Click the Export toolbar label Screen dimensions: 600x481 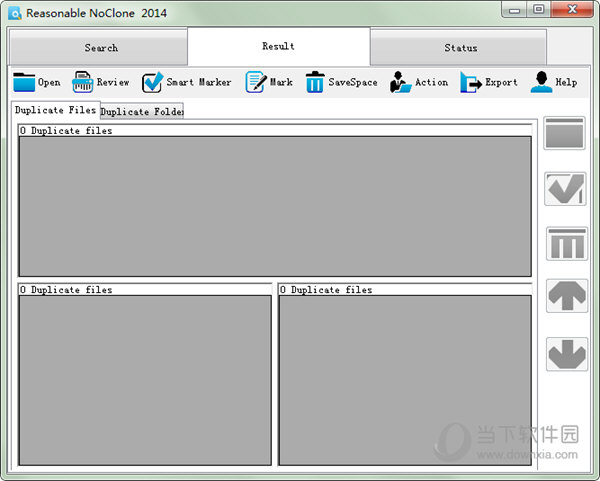click(501, 82)
